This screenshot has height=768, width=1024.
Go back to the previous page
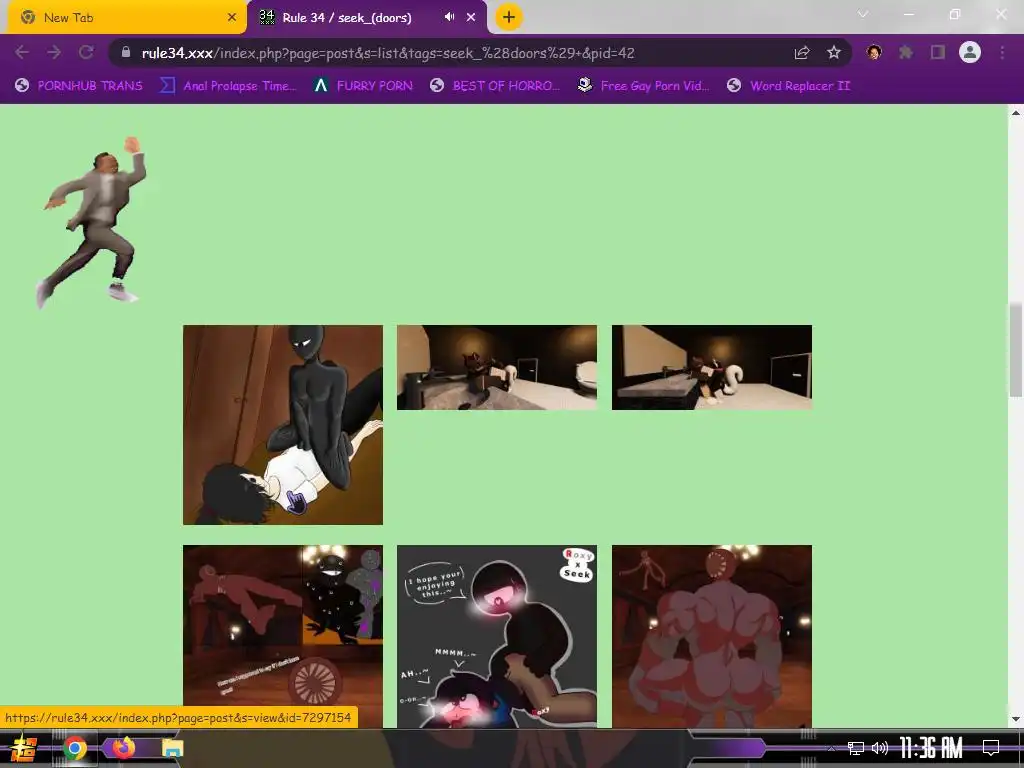click(22, 53)
